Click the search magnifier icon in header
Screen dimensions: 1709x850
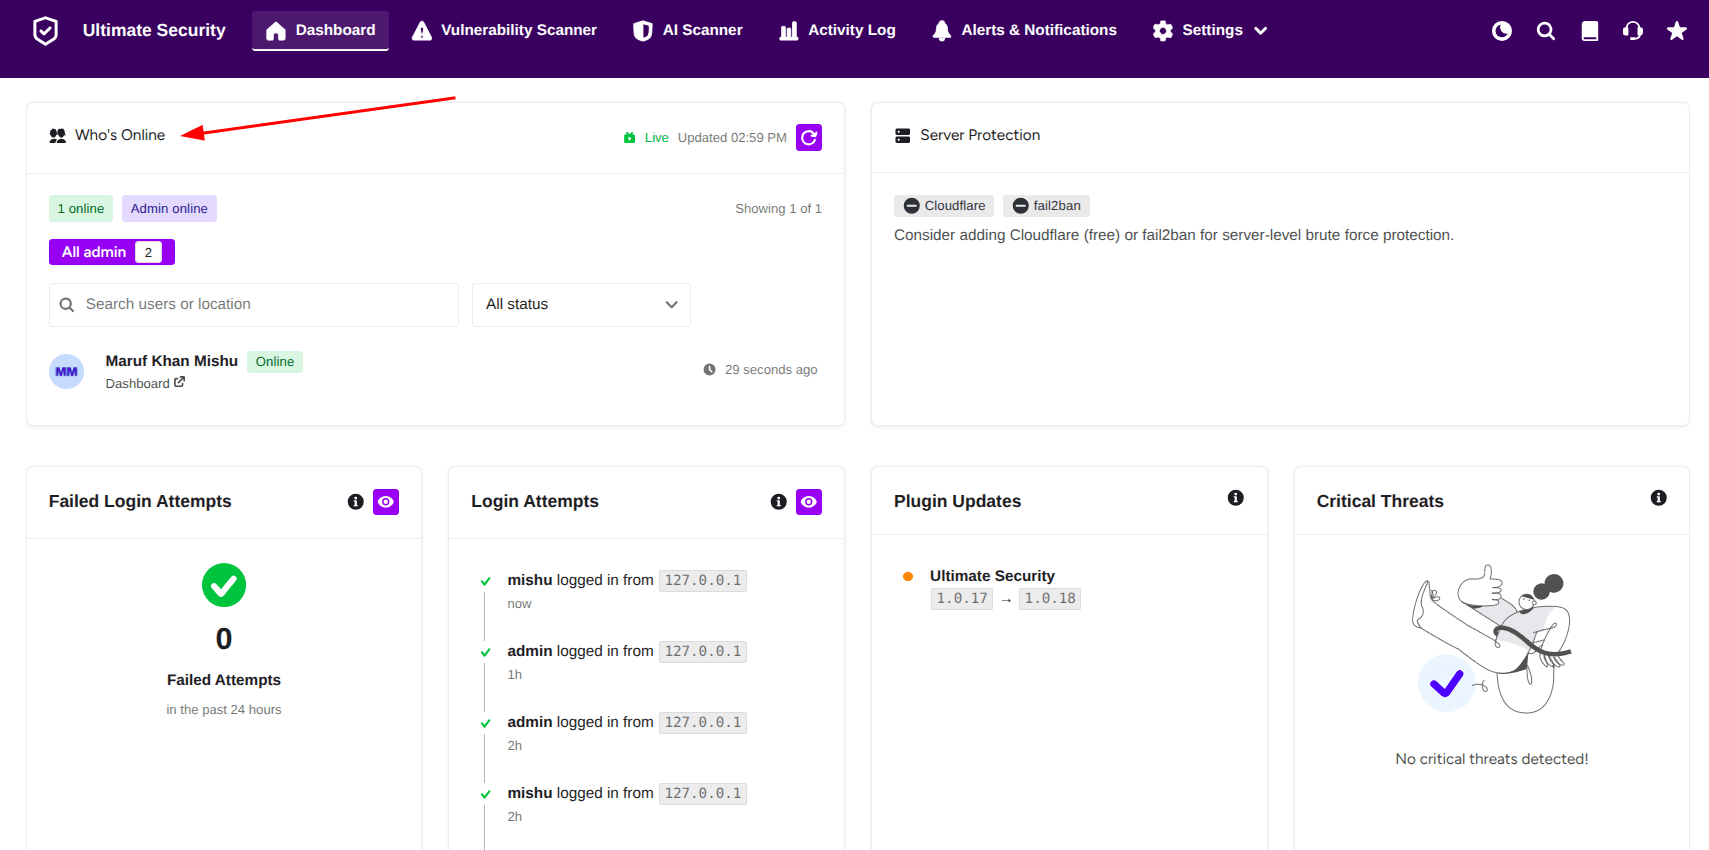click(x=1546, y=31)
